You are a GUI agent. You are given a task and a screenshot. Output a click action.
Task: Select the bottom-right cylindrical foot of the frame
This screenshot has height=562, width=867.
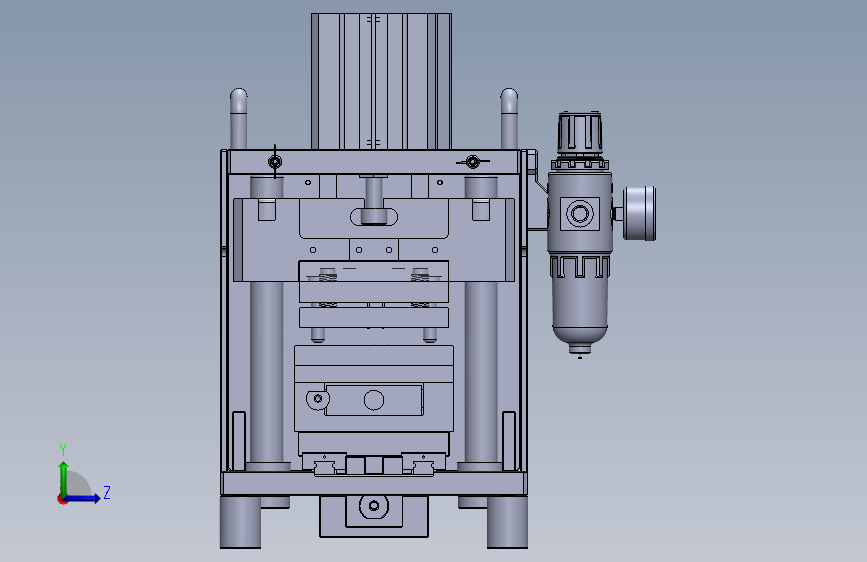click(507, 522)
